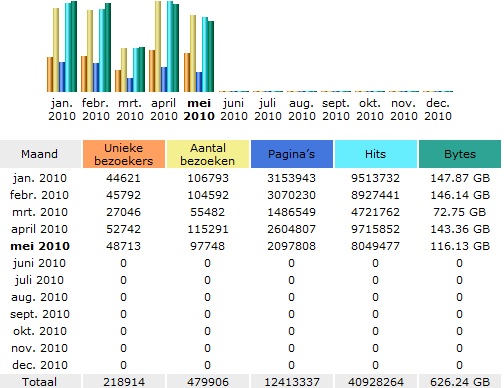This screenshot has height=388, width=504.
Task: Click total visits 479906
Action: 208,382
